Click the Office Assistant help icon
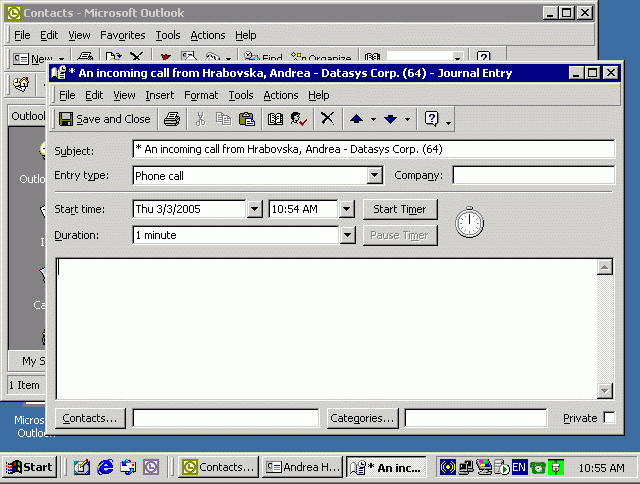 coord(431,119)
